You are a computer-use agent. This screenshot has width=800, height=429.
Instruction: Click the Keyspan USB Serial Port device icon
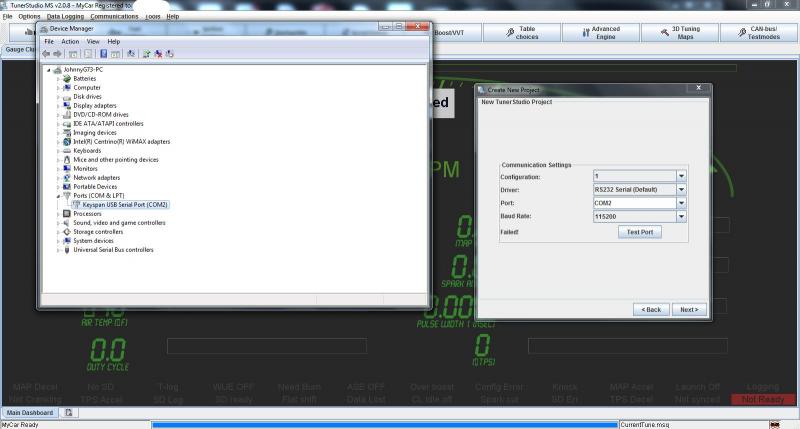[x=76, y=205]
